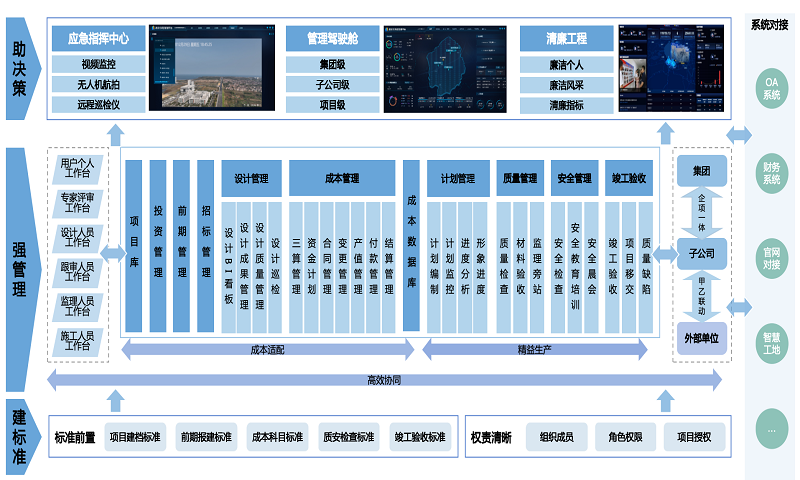Click the 成本管理 module header
Image resolution: width=800 pixels, height=480 pixels.
pos(342,178)
